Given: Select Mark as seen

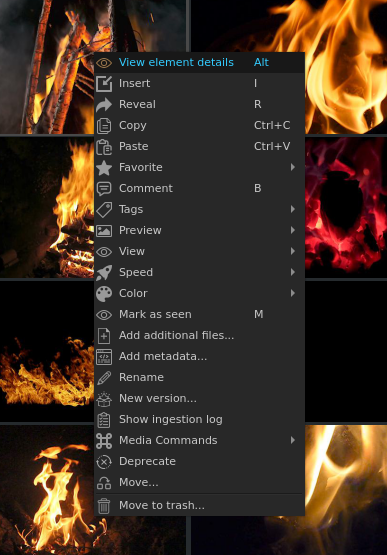Looking at the screenshot, I should [199, 314].
